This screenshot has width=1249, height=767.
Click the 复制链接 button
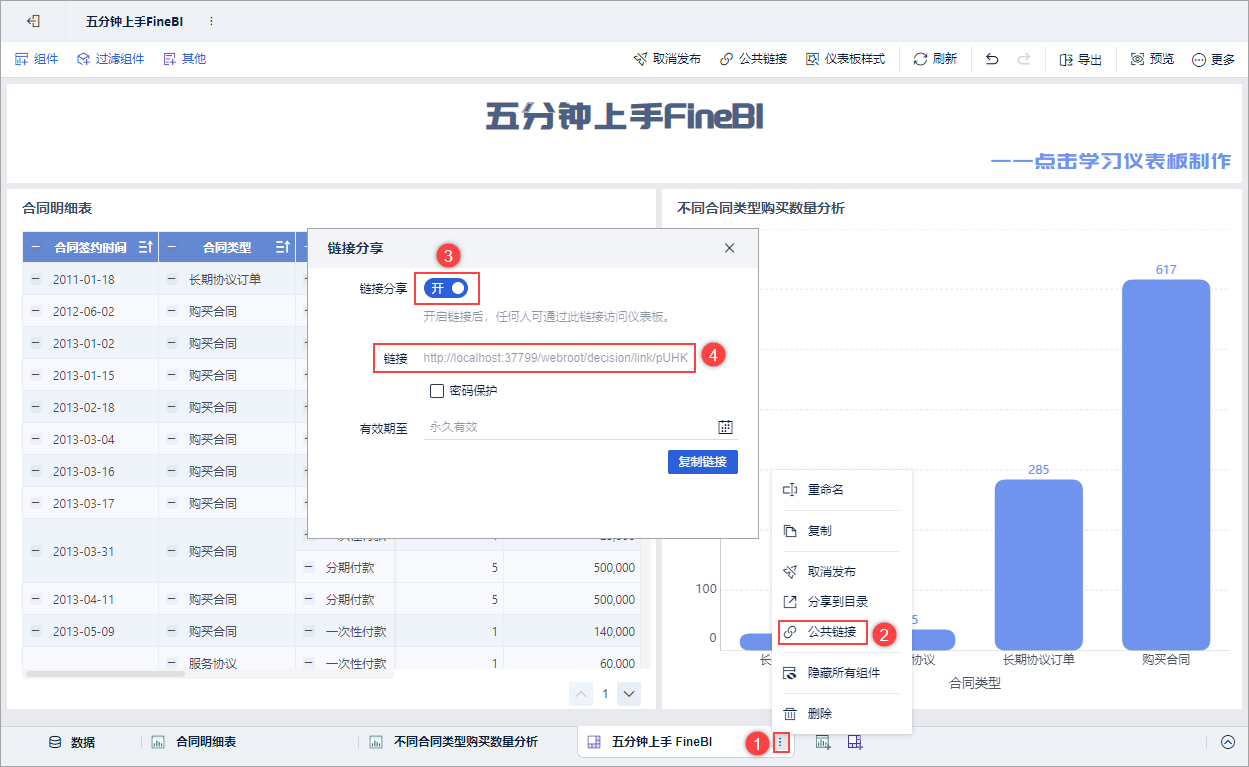(703, 462)
